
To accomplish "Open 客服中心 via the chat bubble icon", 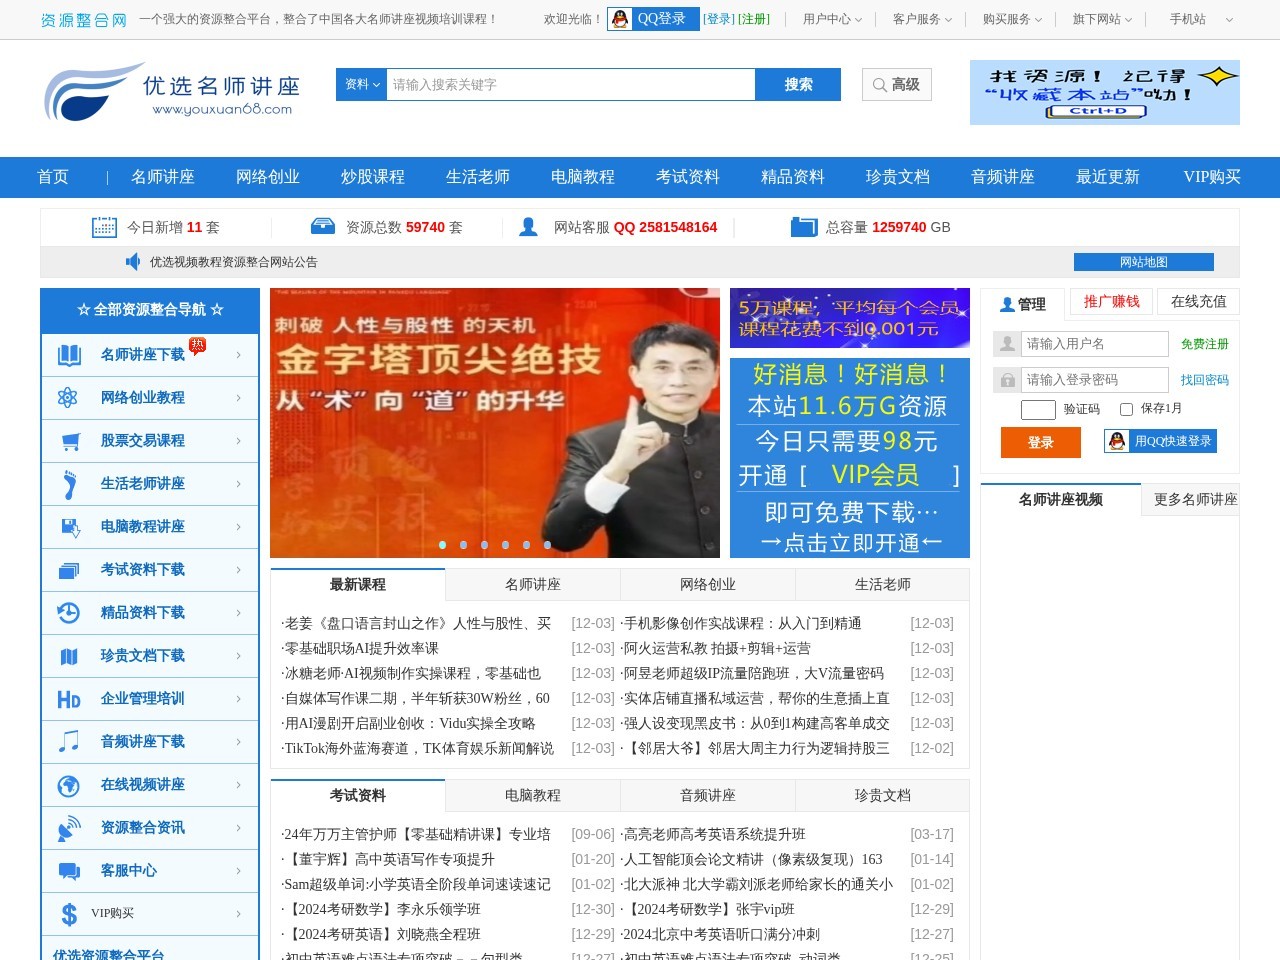I will point(68,871).
